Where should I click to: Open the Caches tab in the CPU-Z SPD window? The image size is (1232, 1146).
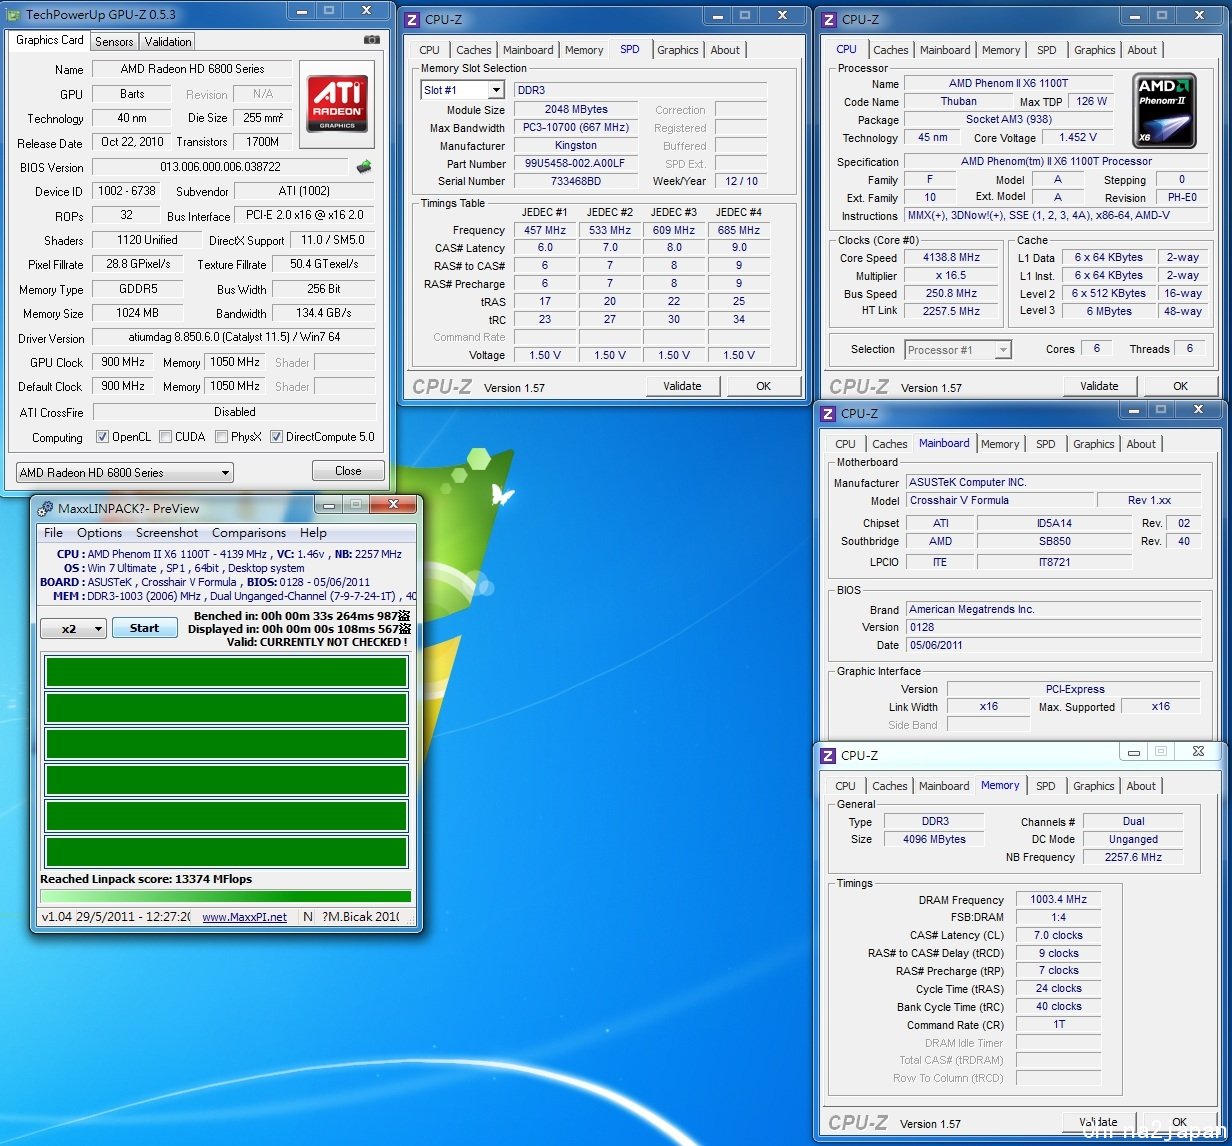(x=473, y=50)
